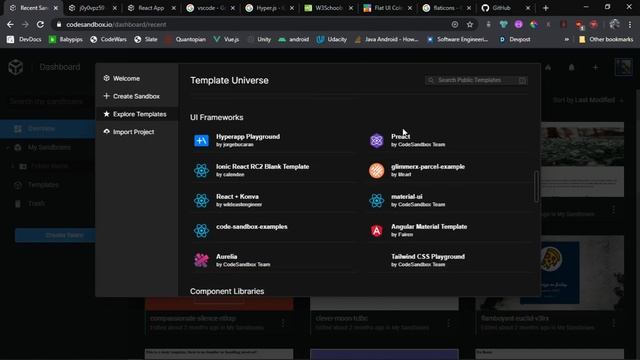This screenshot has width=640, height=360.
Task: Open the Hyperapp Playground template icon
Action: coord(201,140)
